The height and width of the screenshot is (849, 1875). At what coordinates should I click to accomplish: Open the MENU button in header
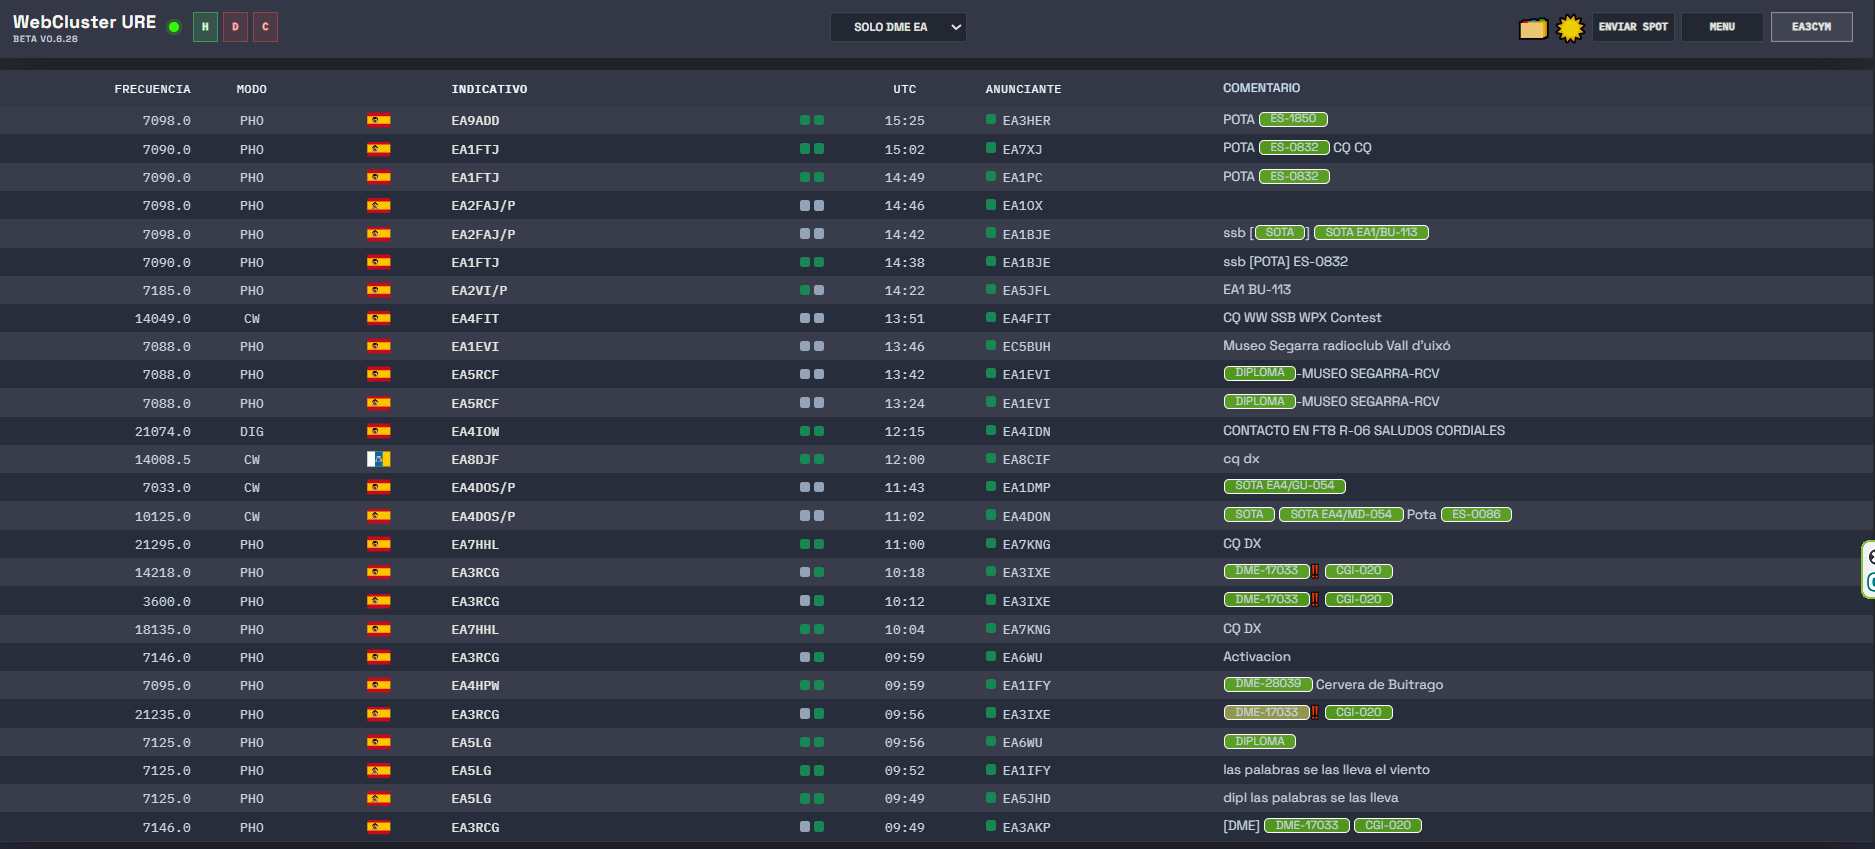coord(1721,27)
